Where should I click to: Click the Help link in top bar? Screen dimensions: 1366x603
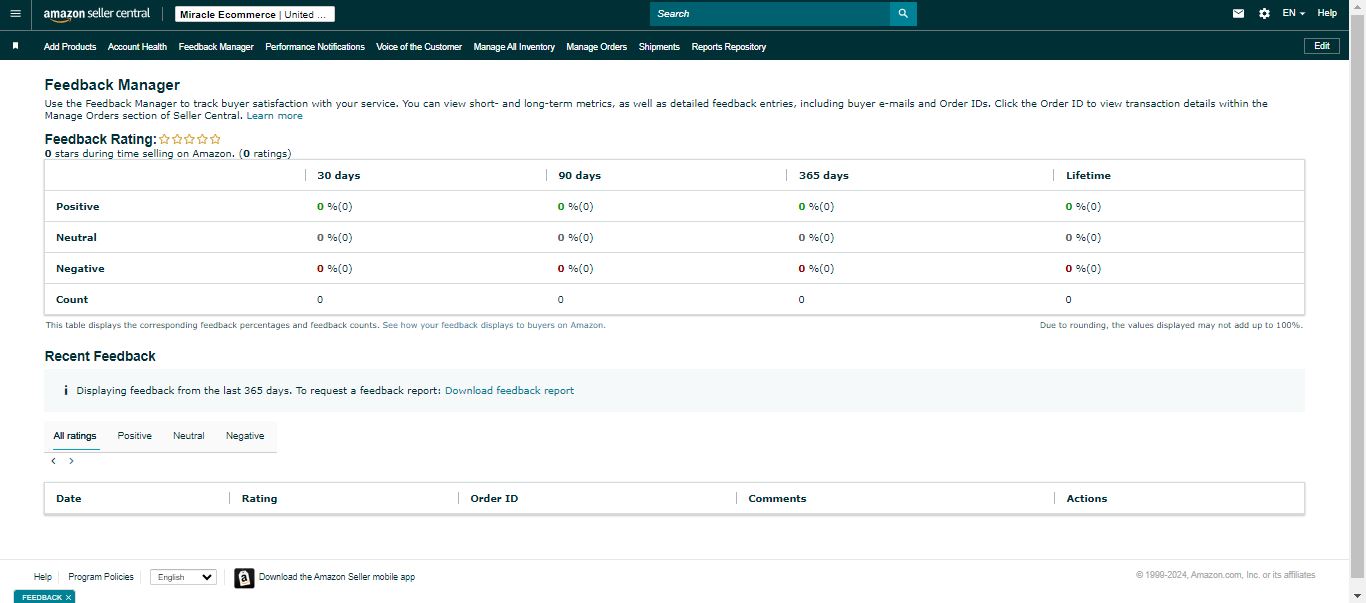pos(1327,14)
